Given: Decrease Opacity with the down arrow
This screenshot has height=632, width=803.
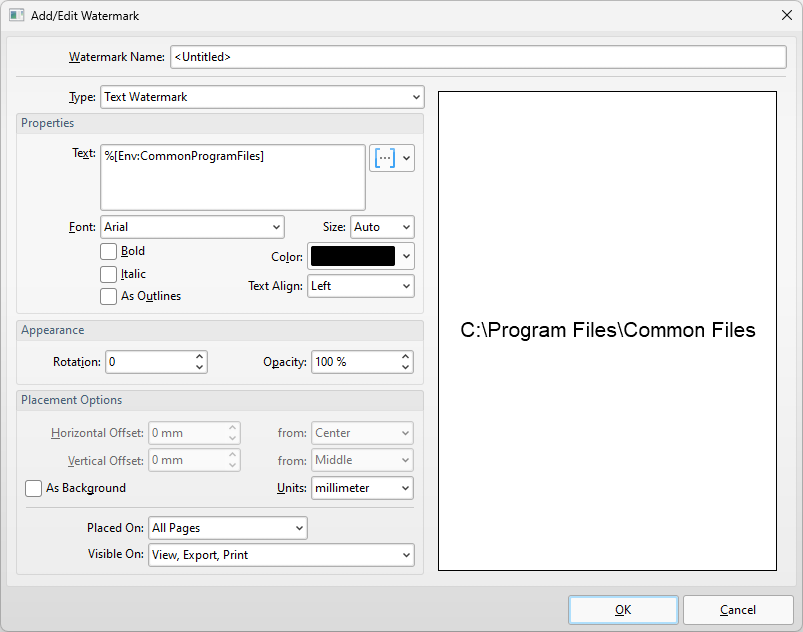Looking at the screenshot, I should [x=406, y=368].
